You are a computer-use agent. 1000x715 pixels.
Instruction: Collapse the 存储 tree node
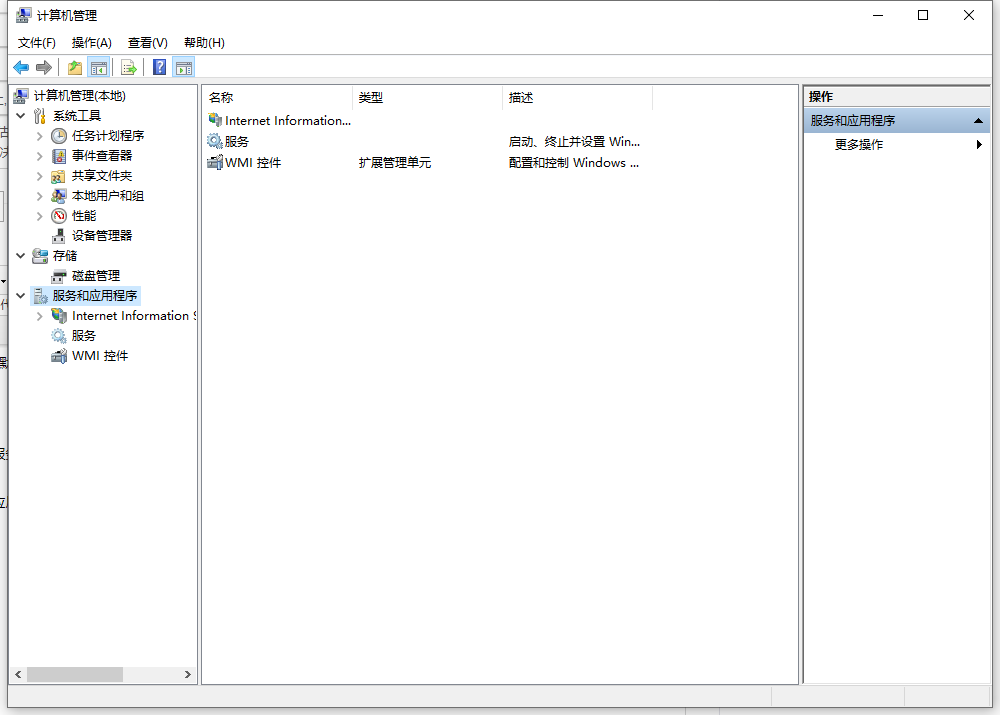(21, 255)
